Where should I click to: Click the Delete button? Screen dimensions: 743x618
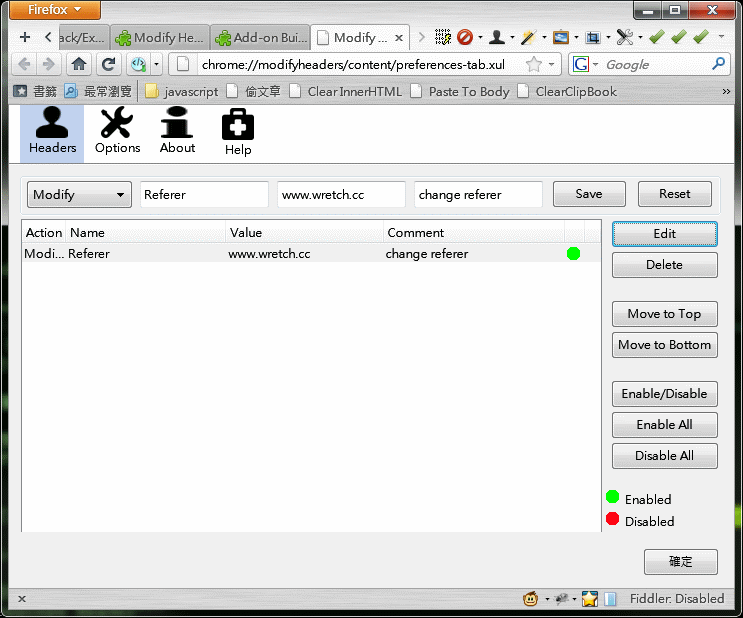click(664, 265)
